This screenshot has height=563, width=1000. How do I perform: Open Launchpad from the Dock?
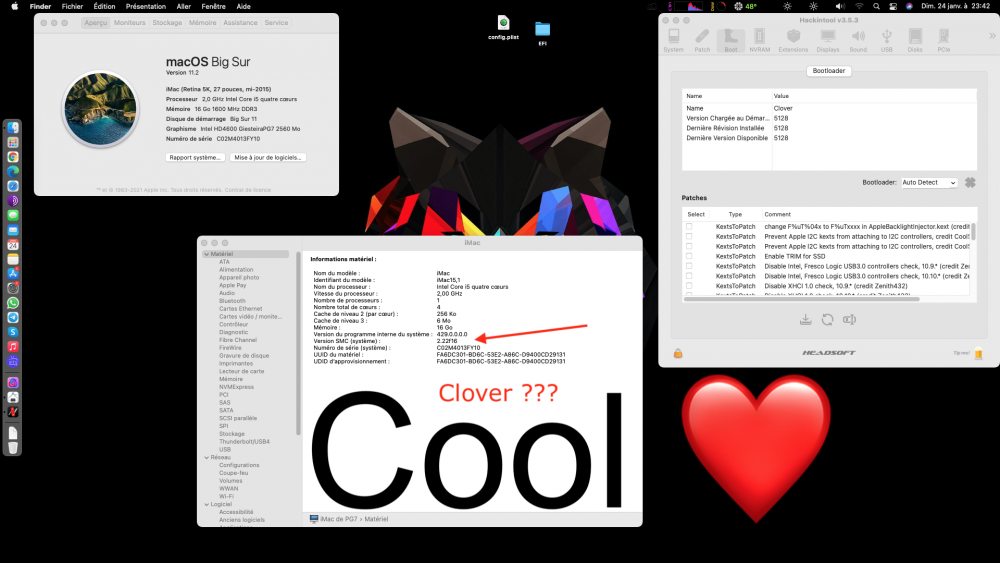[13, 142]
